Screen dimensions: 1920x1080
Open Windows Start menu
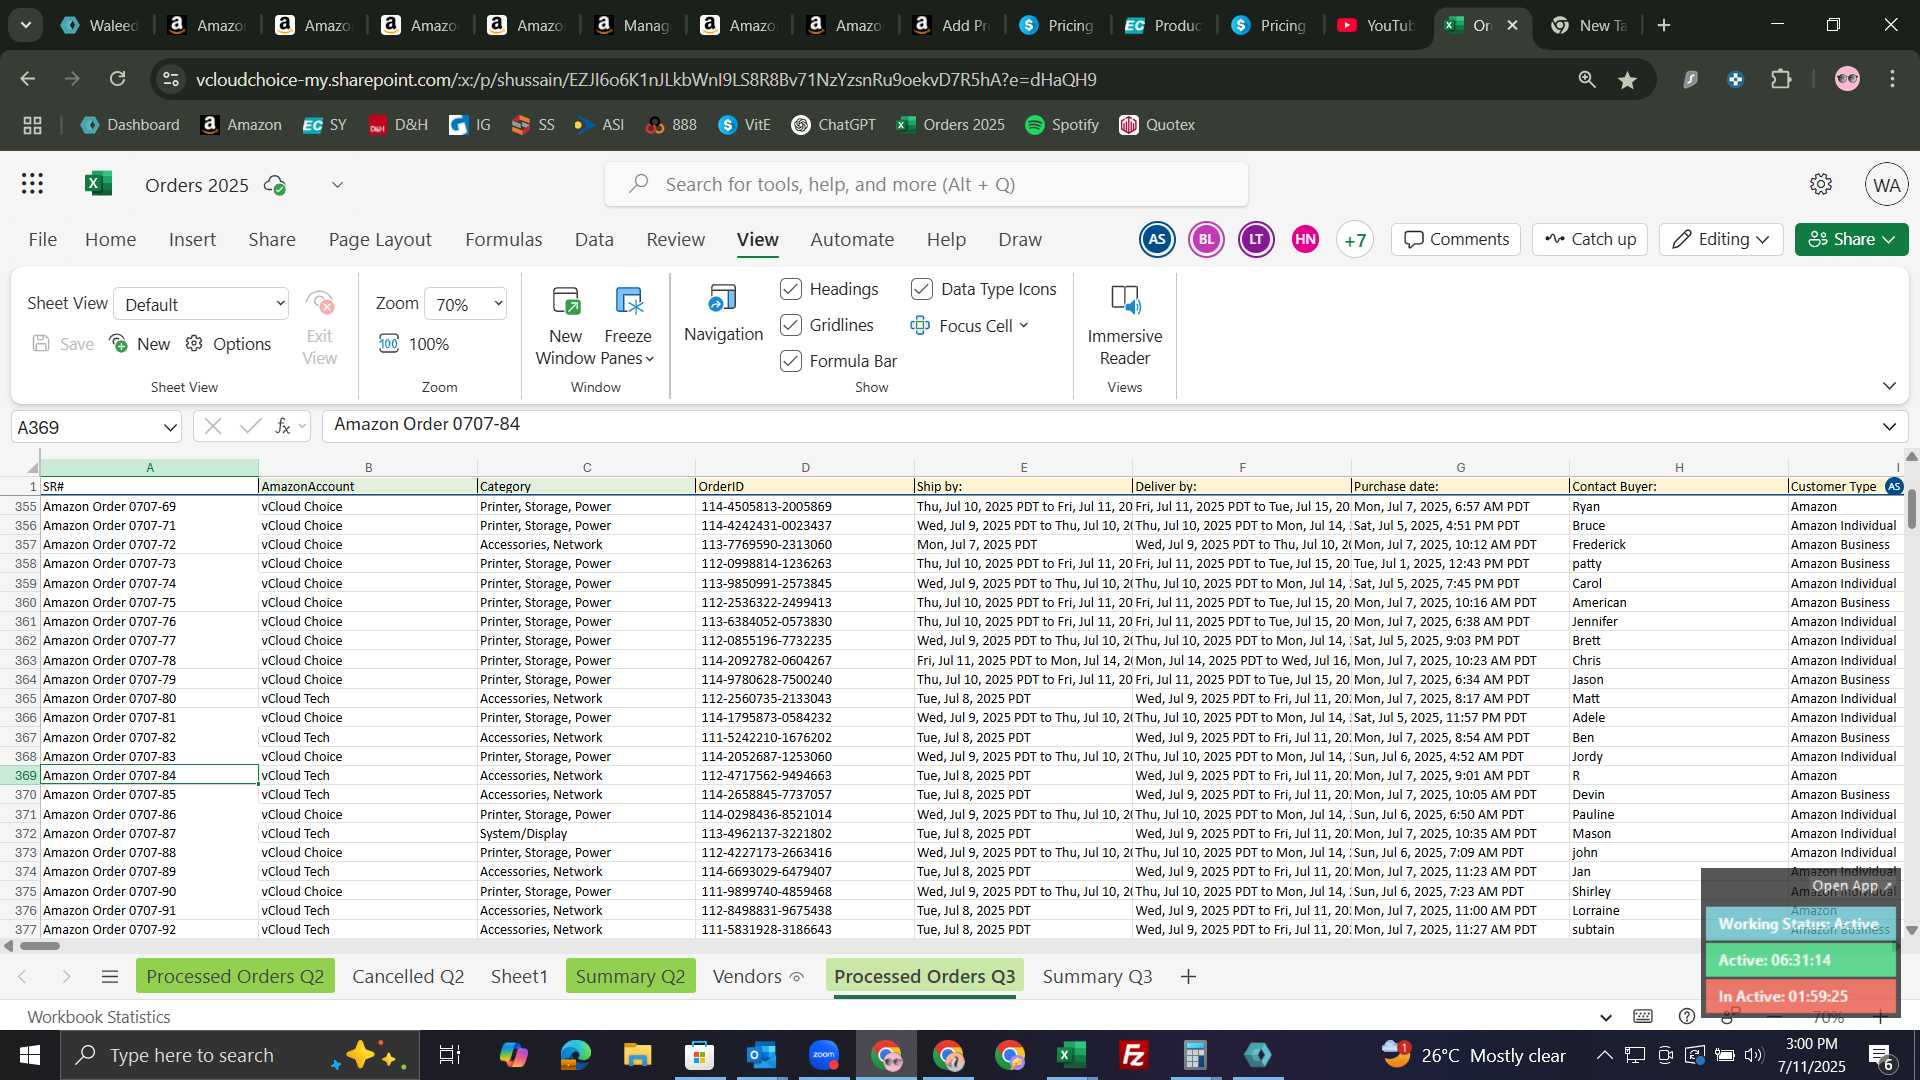pos(29,1055)
